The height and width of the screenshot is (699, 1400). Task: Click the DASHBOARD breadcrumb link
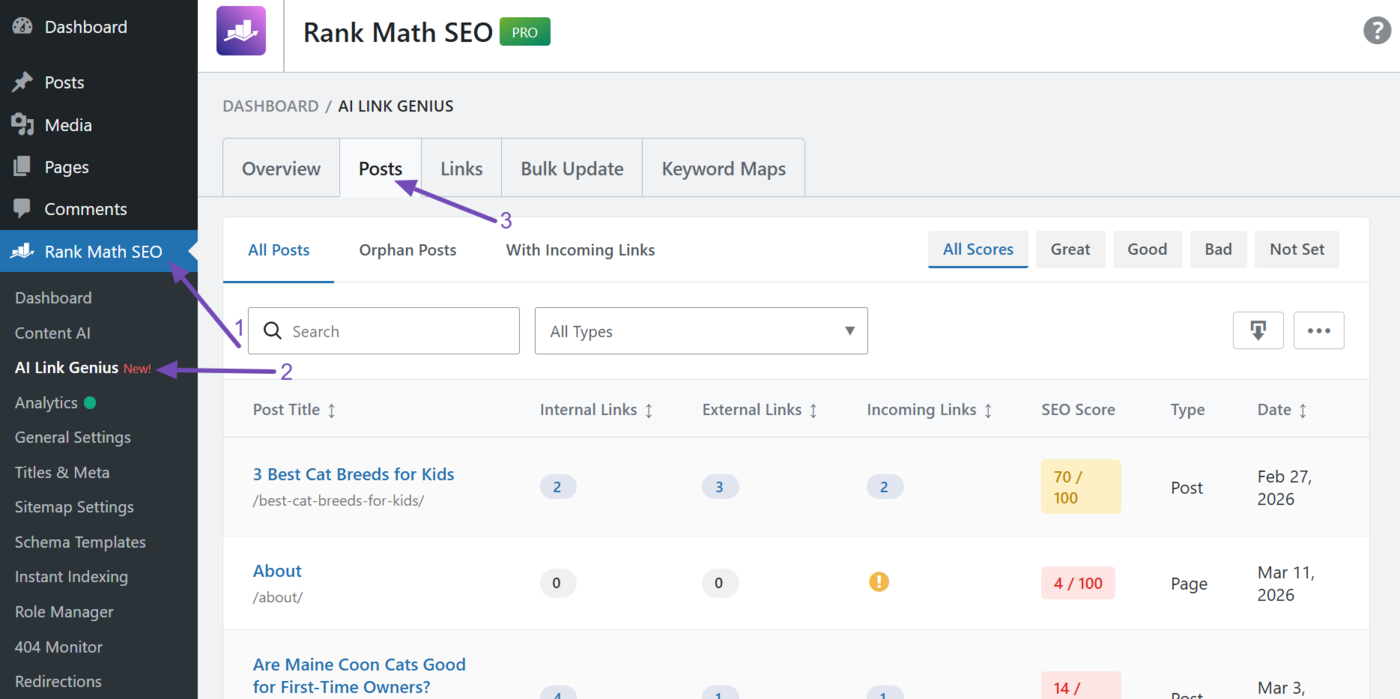270,106
